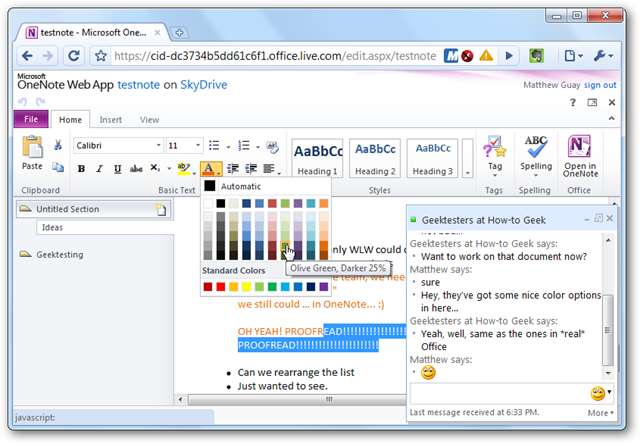Open the testnote link in header
This screenshot has height=444, width=640.
[x=138, y=84]
